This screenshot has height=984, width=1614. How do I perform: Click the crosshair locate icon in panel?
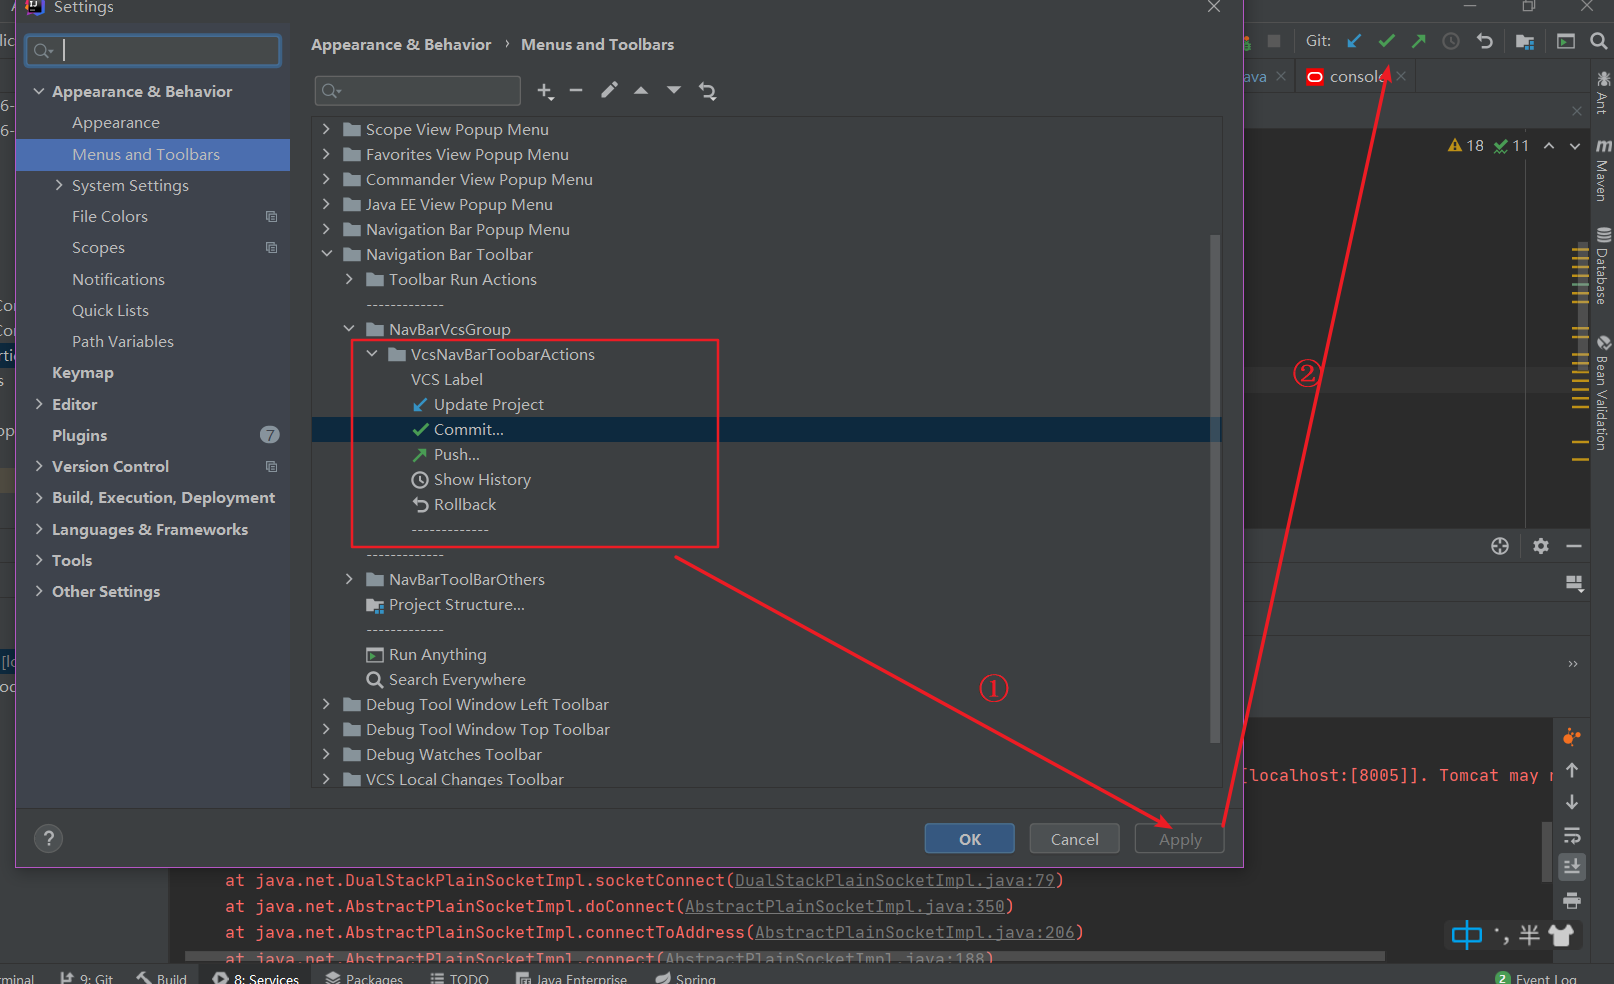tap(1500, 545)
